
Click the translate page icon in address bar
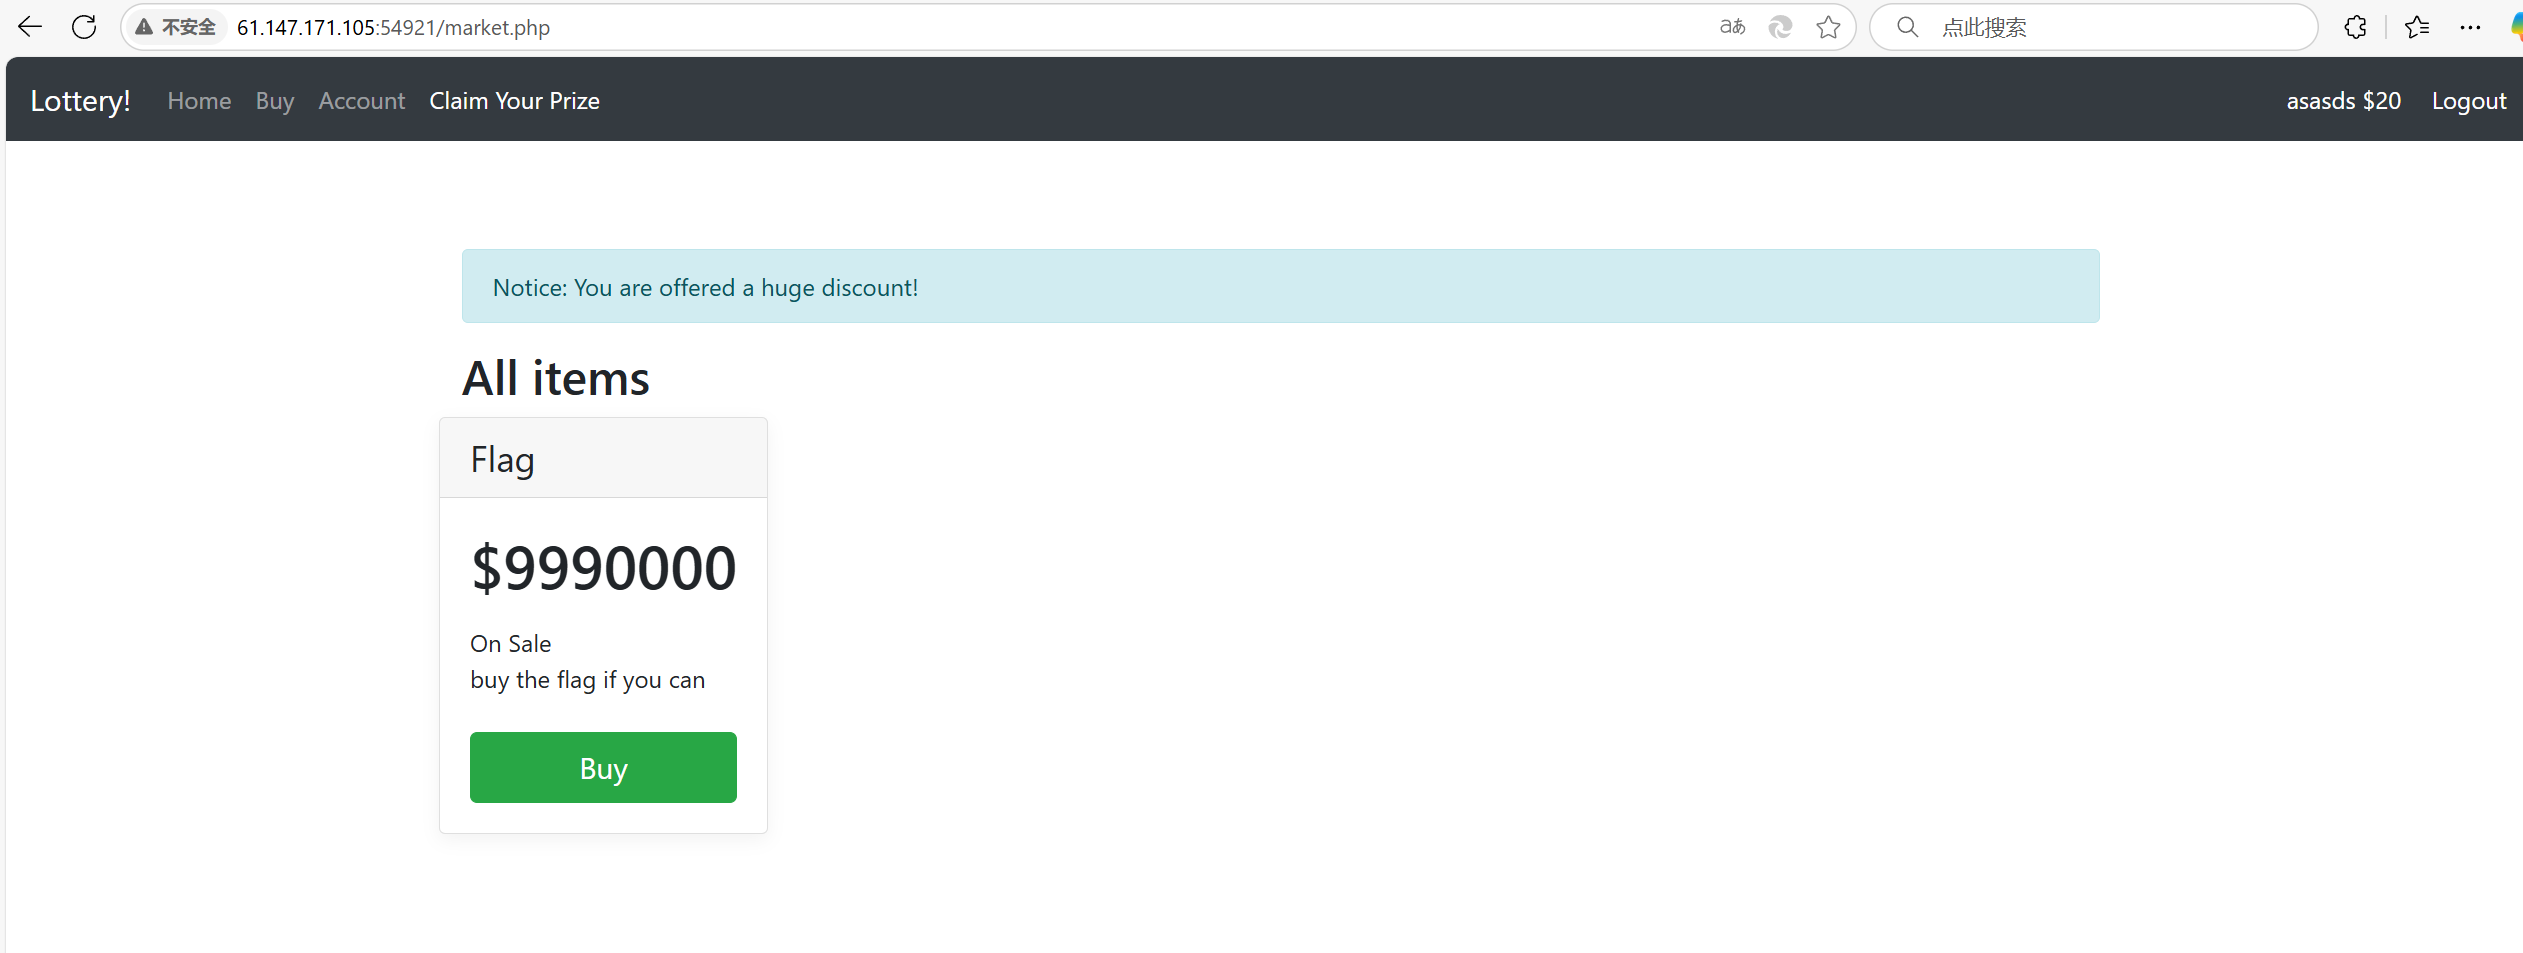pos(1732,27)
